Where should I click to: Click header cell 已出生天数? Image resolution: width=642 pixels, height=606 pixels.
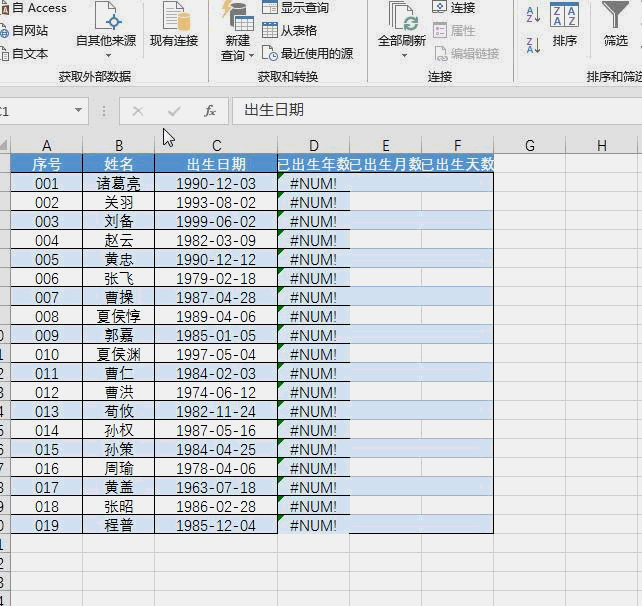[x=458, y=164]
